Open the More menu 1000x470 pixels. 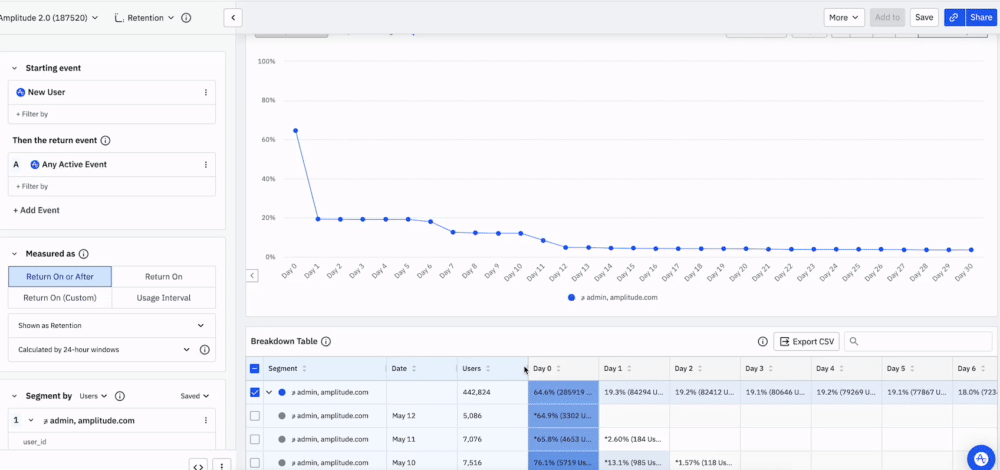[844, 18]
